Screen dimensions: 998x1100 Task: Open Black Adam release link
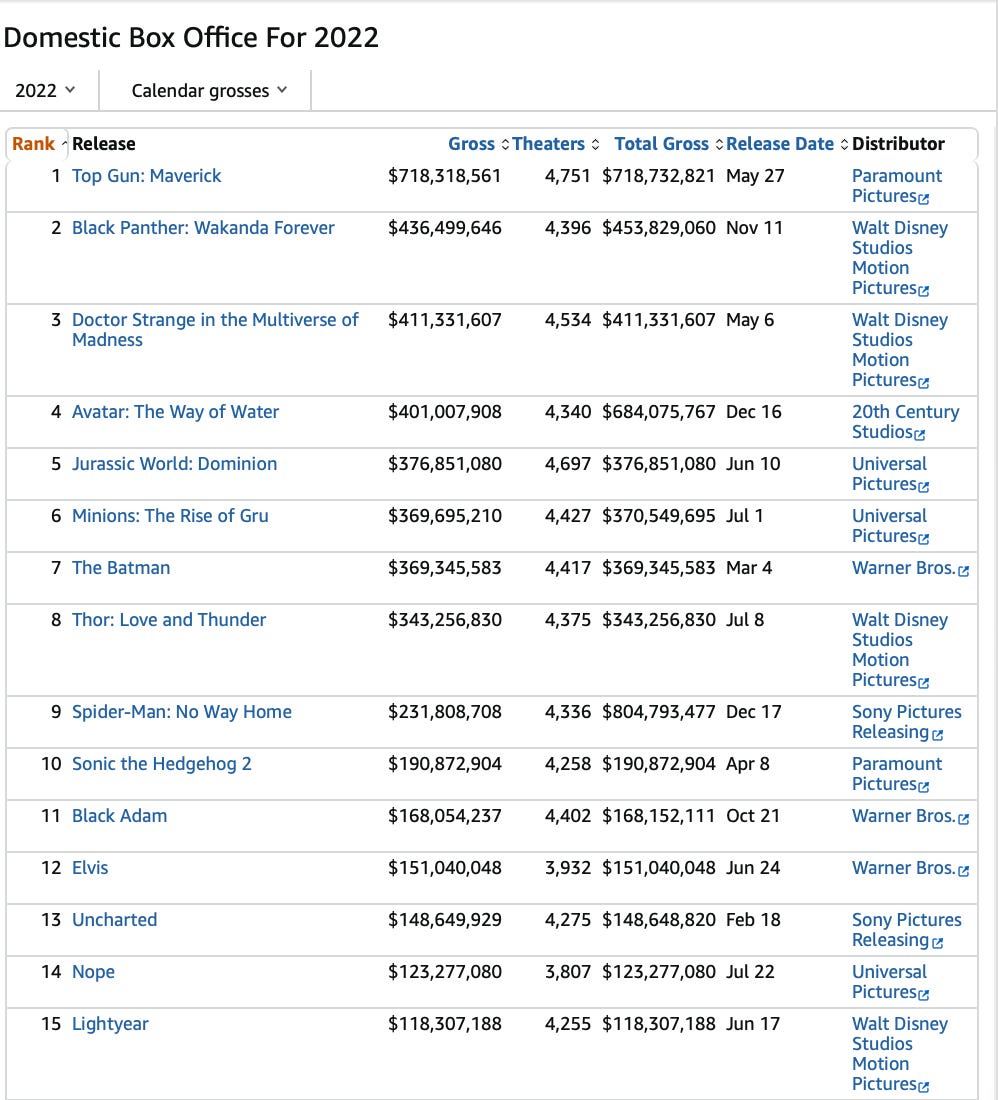pos(120,816)
